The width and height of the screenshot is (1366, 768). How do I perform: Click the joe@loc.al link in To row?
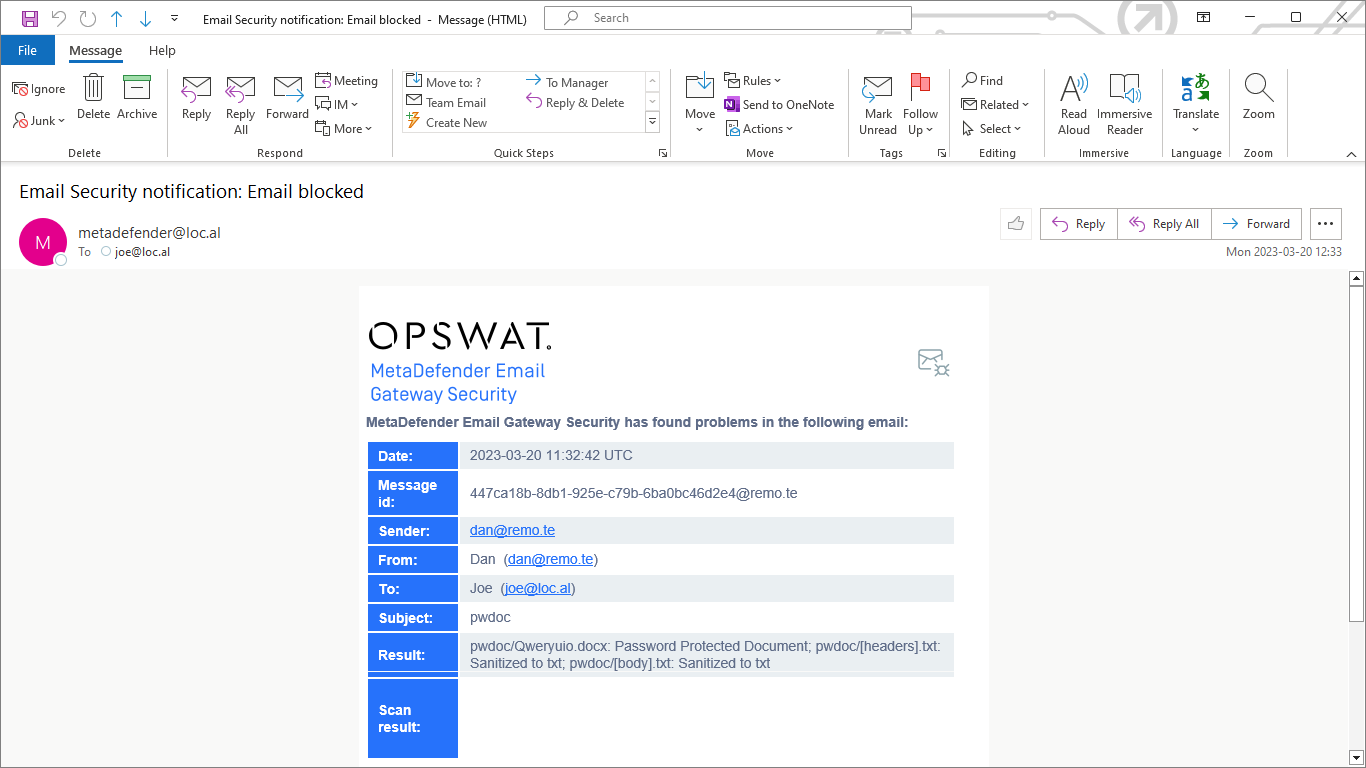tap(538, 588)
